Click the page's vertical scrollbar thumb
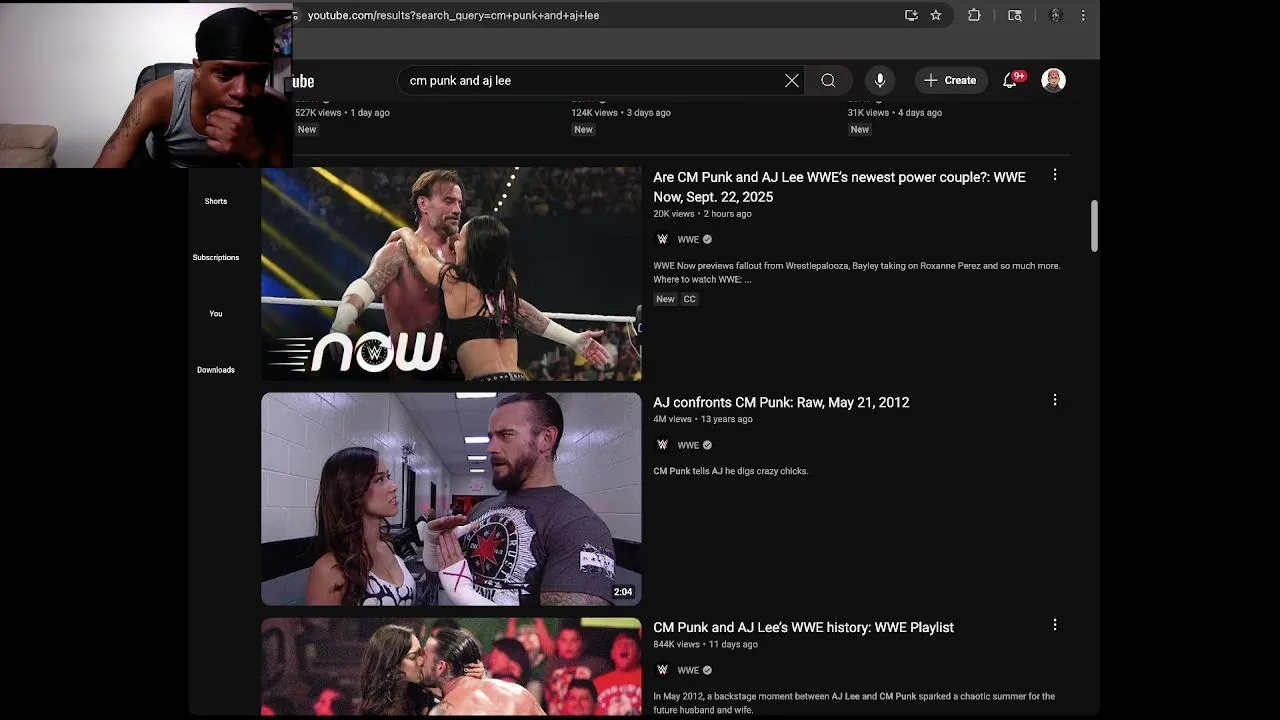 (1094, 226)
